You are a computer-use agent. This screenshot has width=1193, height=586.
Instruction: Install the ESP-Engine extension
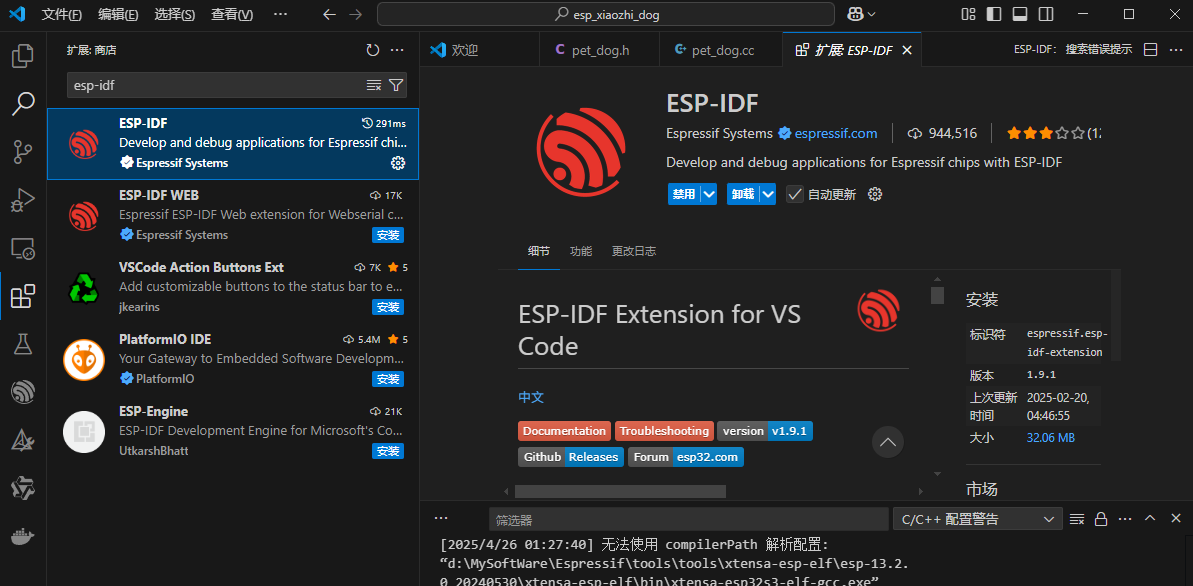(x=388, y=451)
